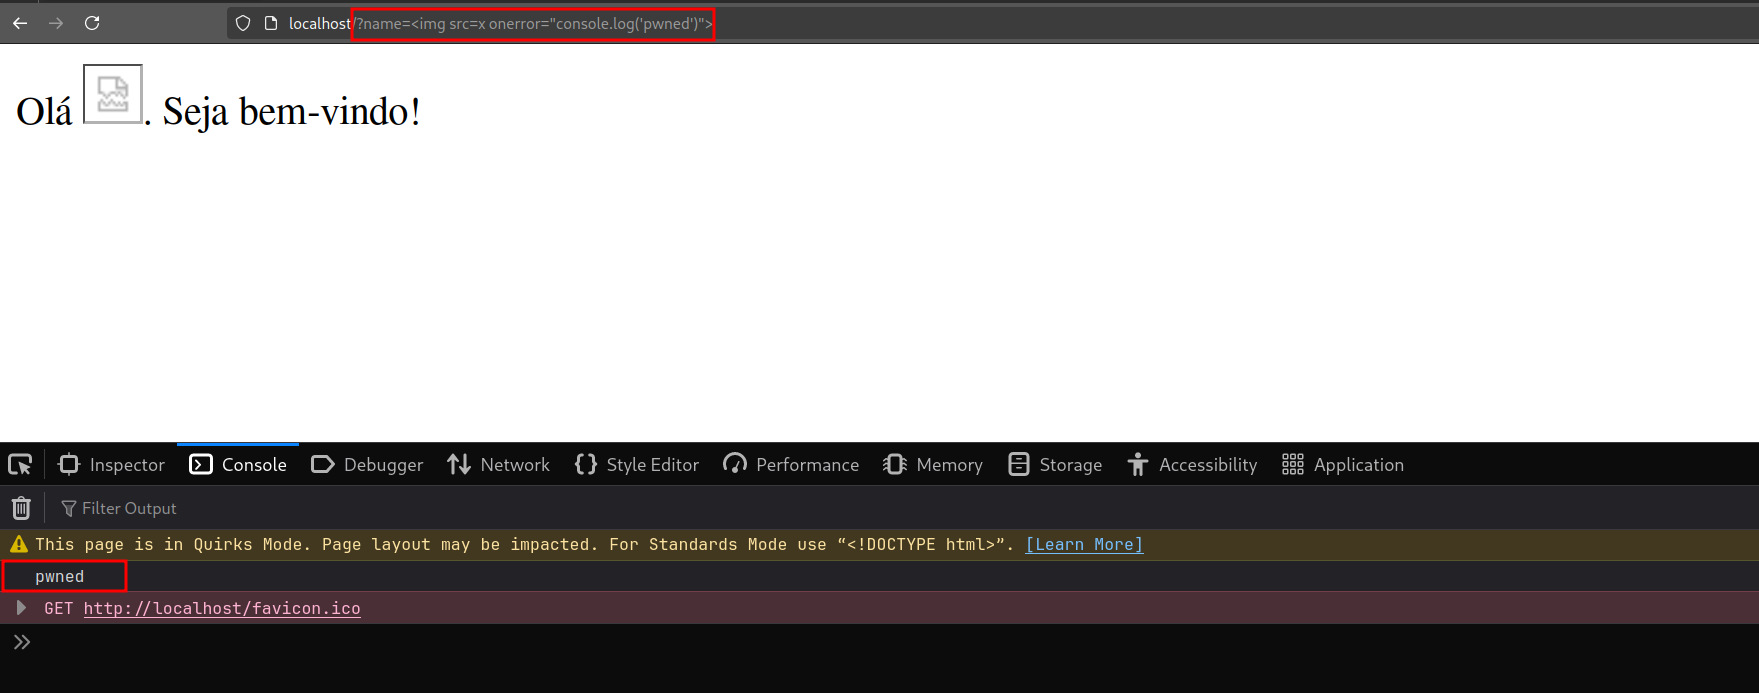The image size is (1759, 693).
Task: Switch to the Debugger tab
Action: point(367,465)
